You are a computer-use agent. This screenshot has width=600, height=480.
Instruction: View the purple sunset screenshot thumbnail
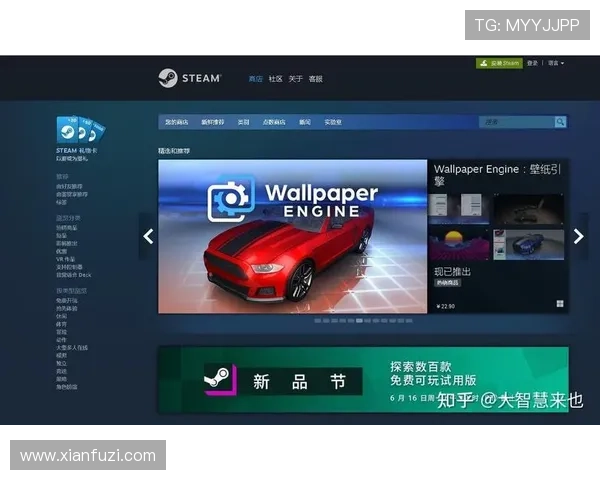pyautogui.click(x=458, y=245)
